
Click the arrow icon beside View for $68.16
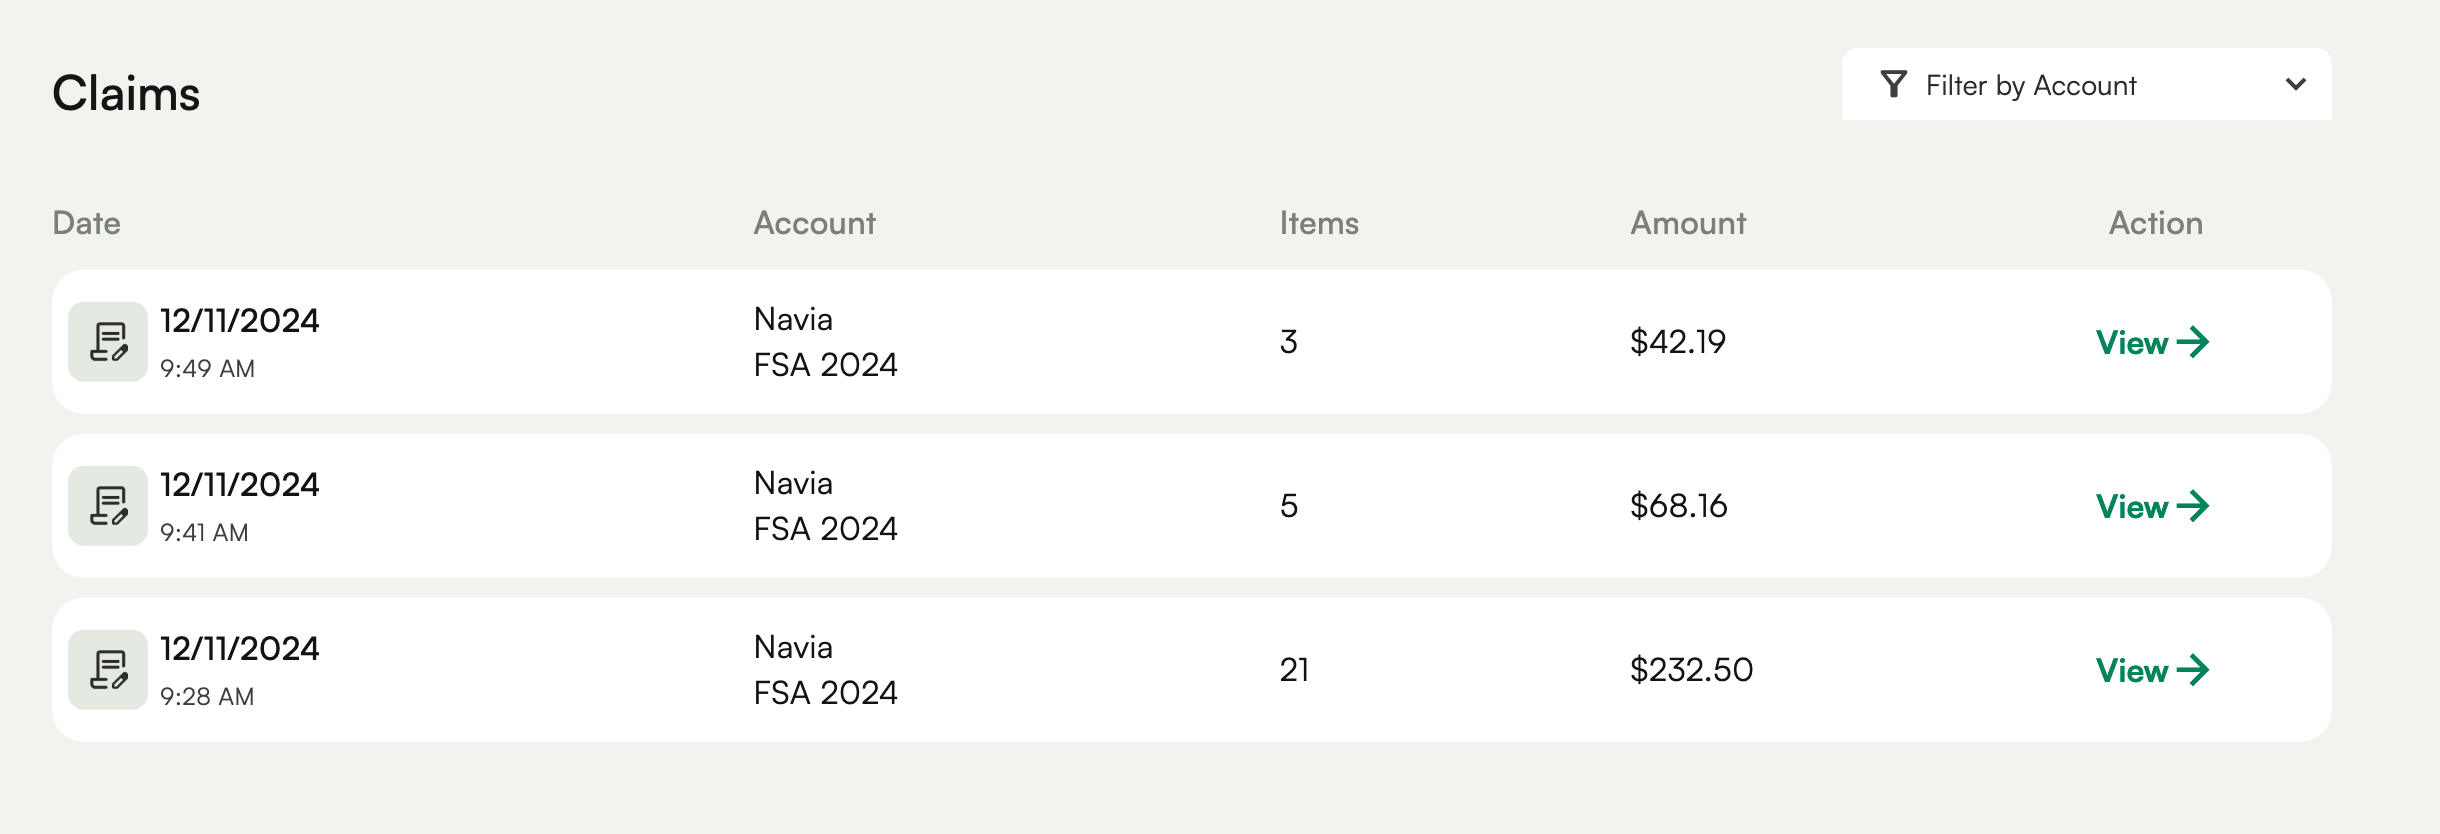[x=2196, y=507]
